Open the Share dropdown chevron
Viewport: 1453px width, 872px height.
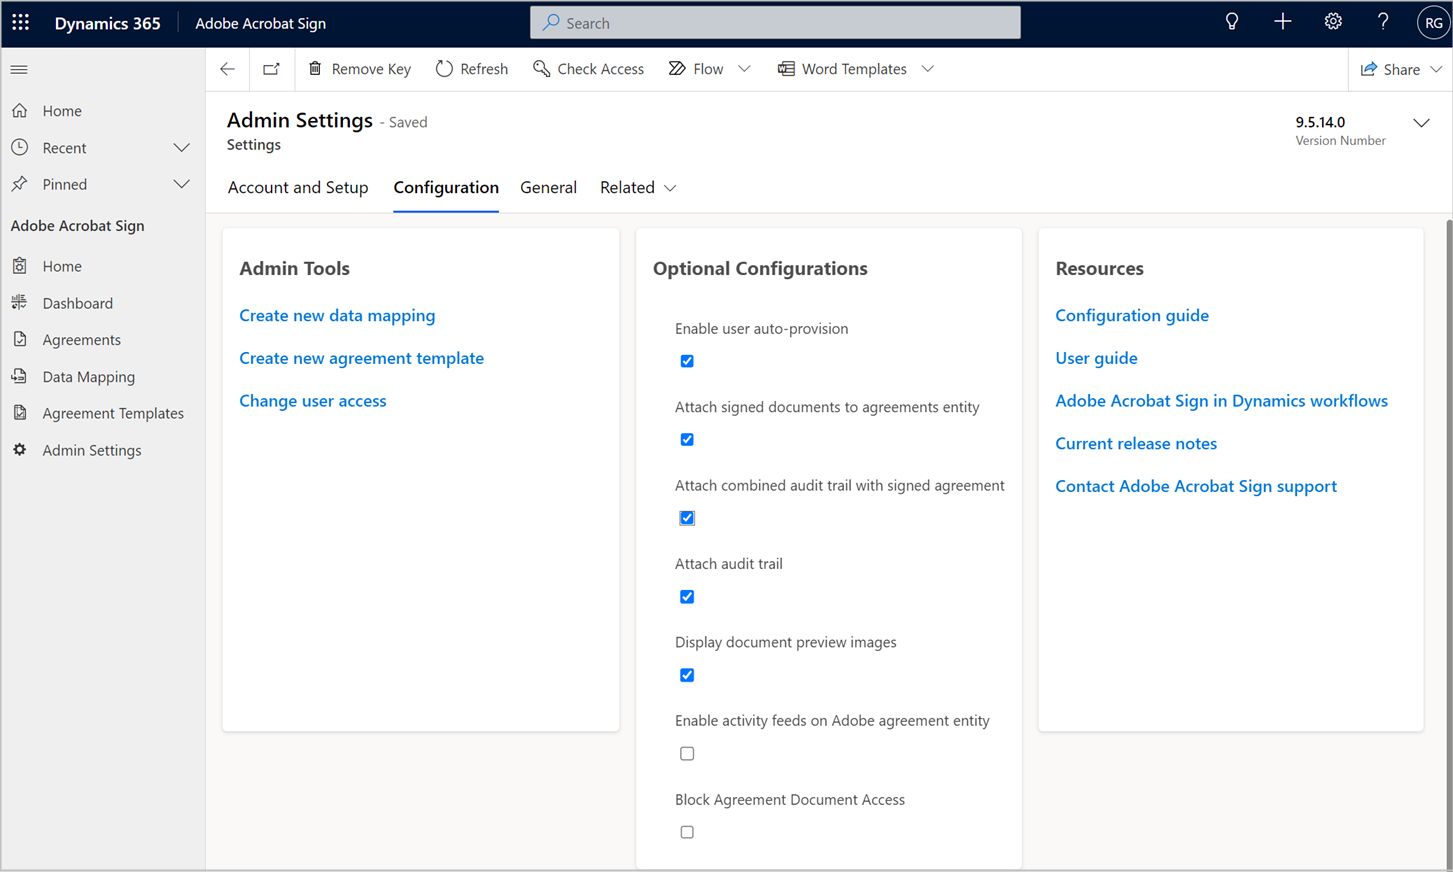tap(1436, 69)
